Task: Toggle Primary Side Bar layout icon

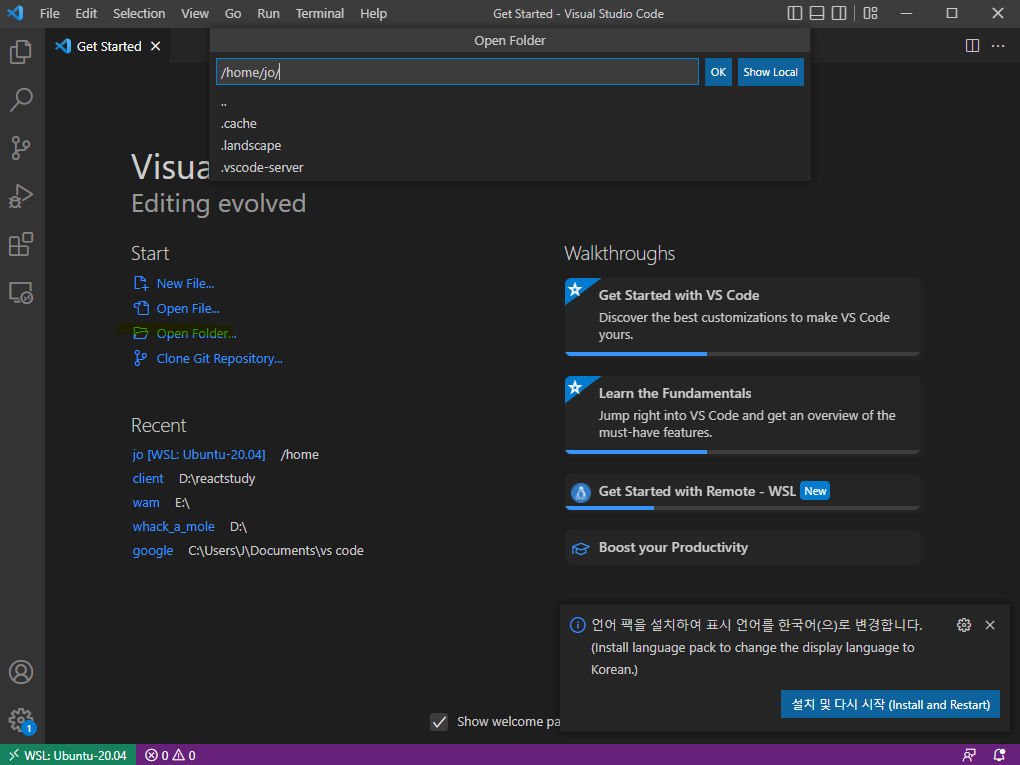Action: click(794, 13)
